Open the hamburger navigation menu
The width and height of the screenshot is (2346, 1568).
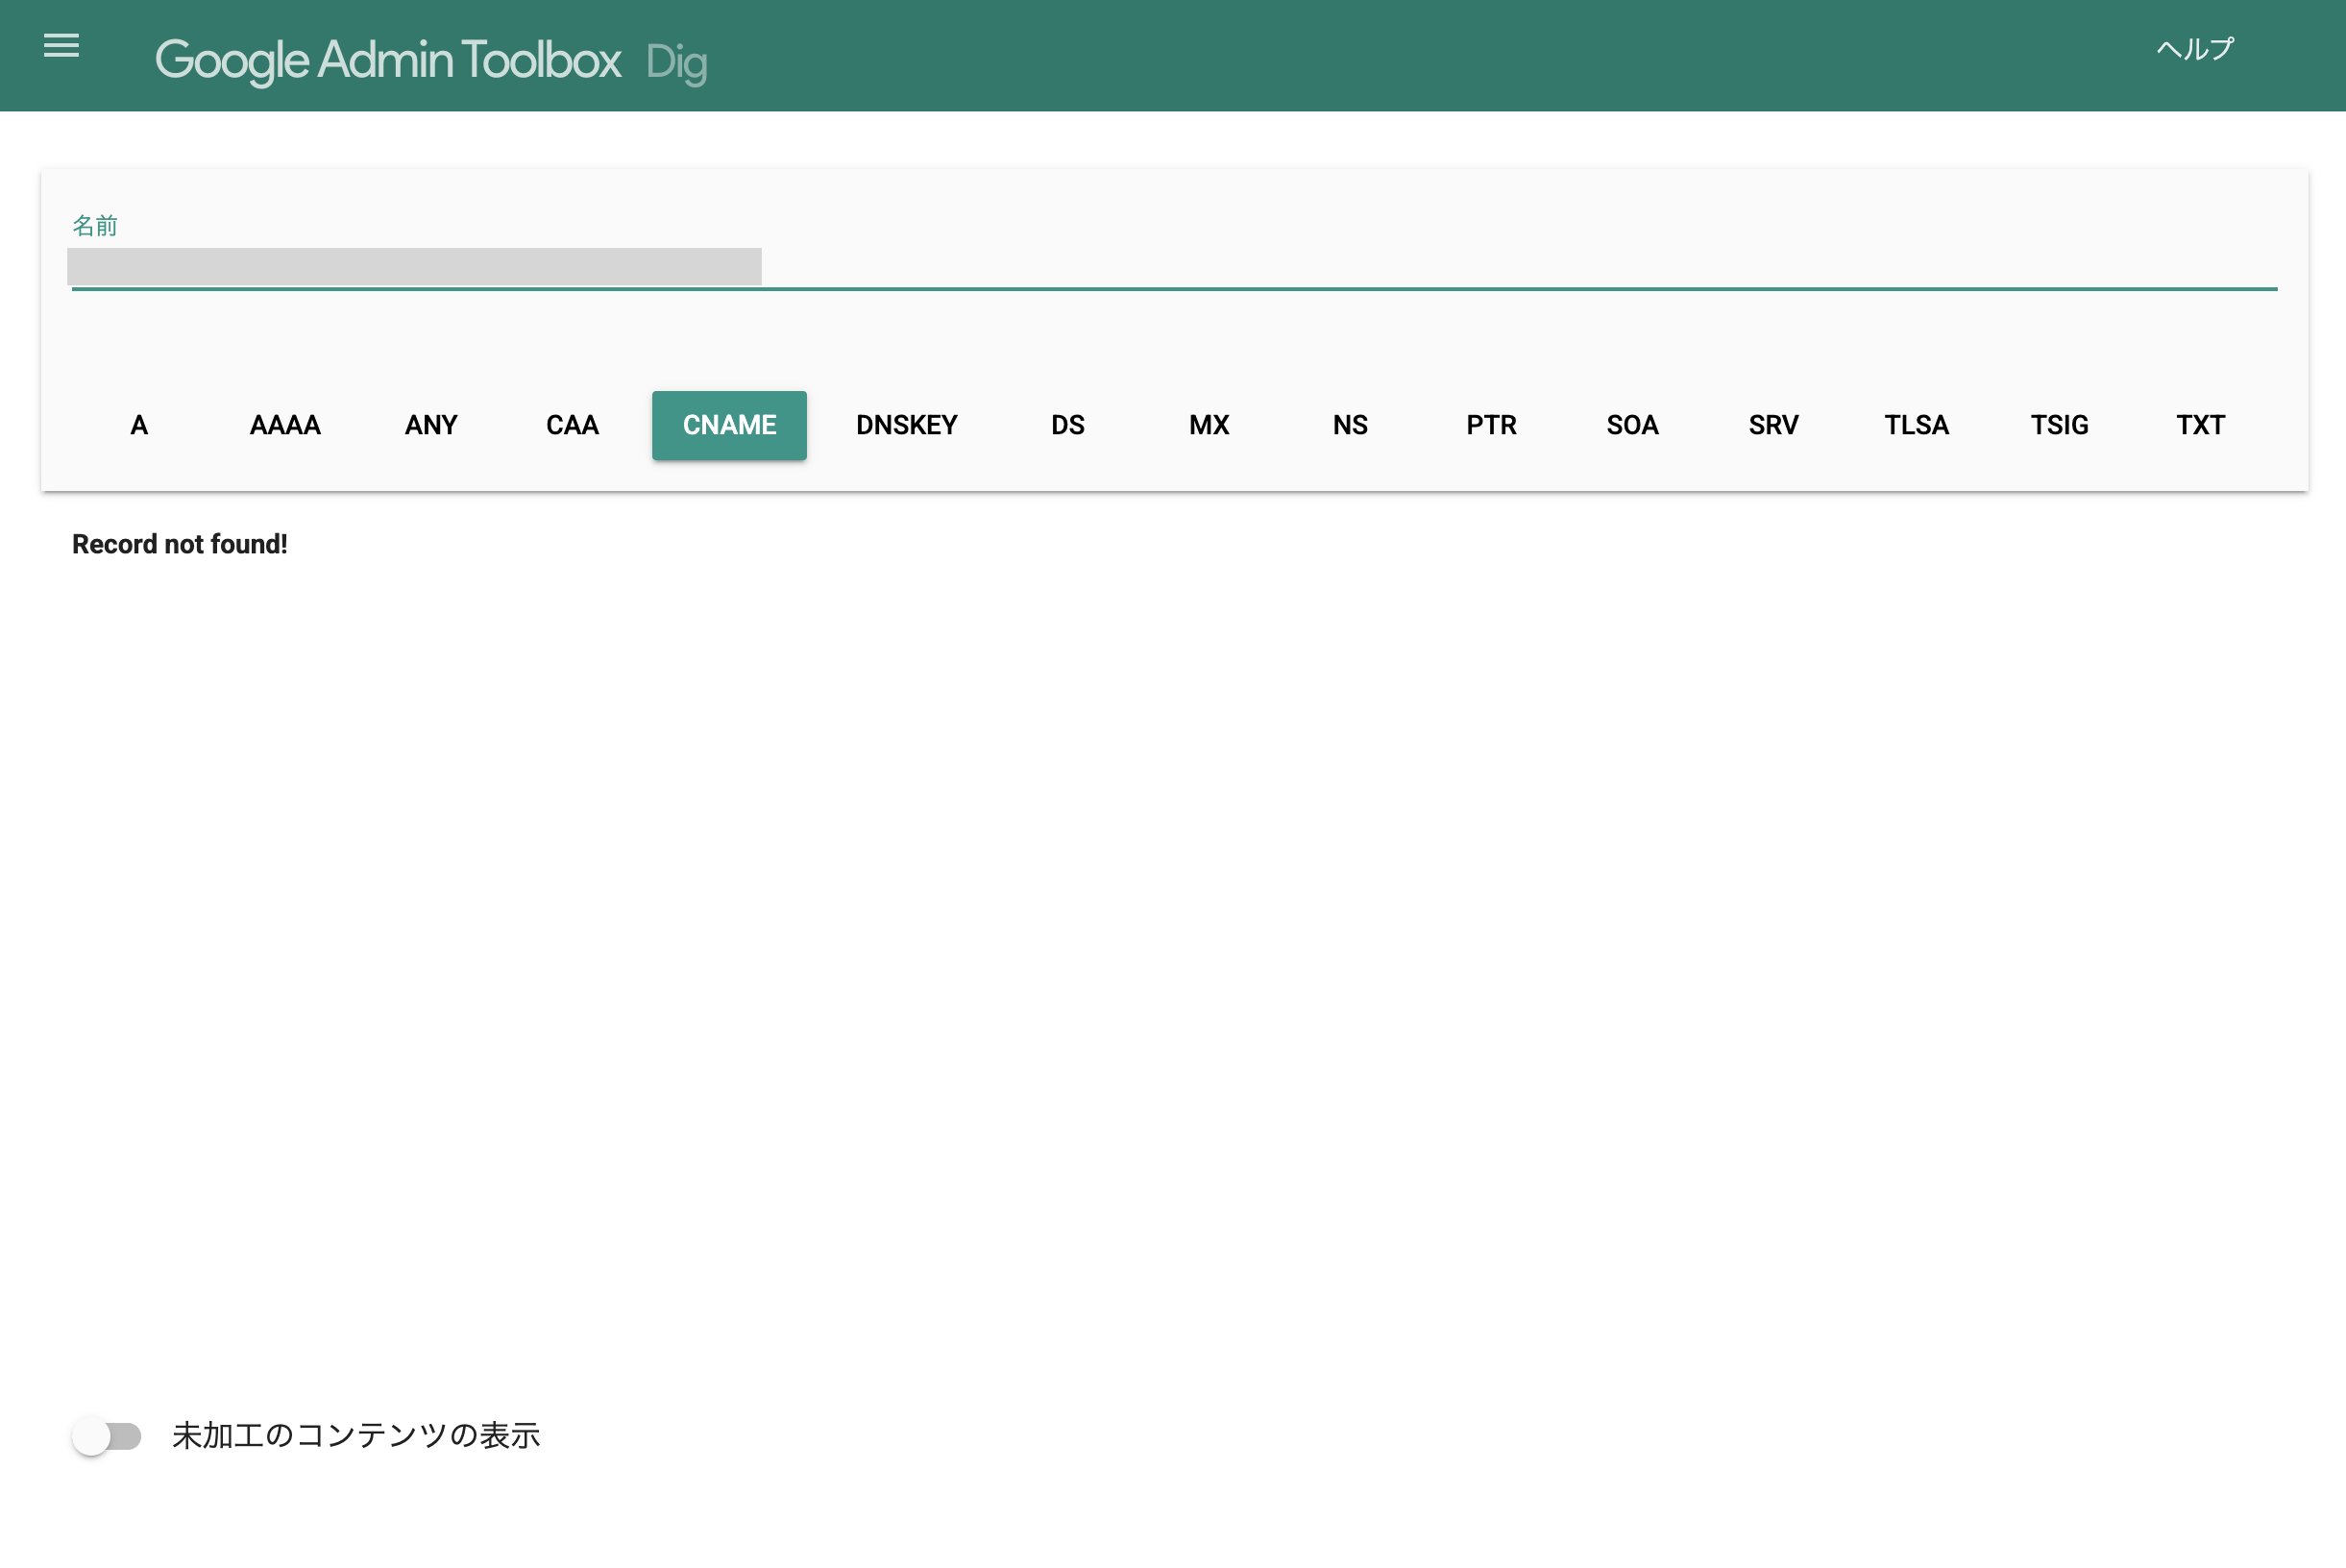61,46
